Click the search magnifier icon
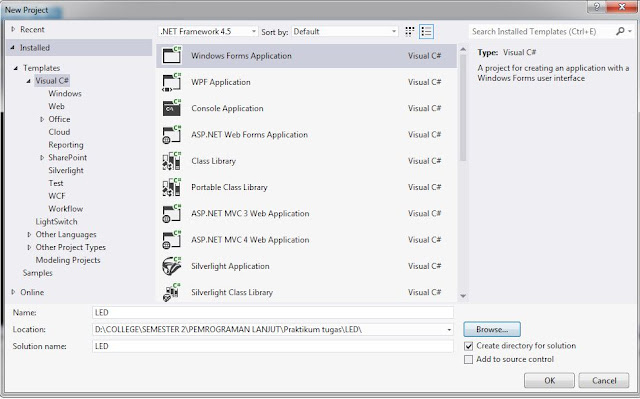Viewport: 640px width, 399px height. [620, 31]
